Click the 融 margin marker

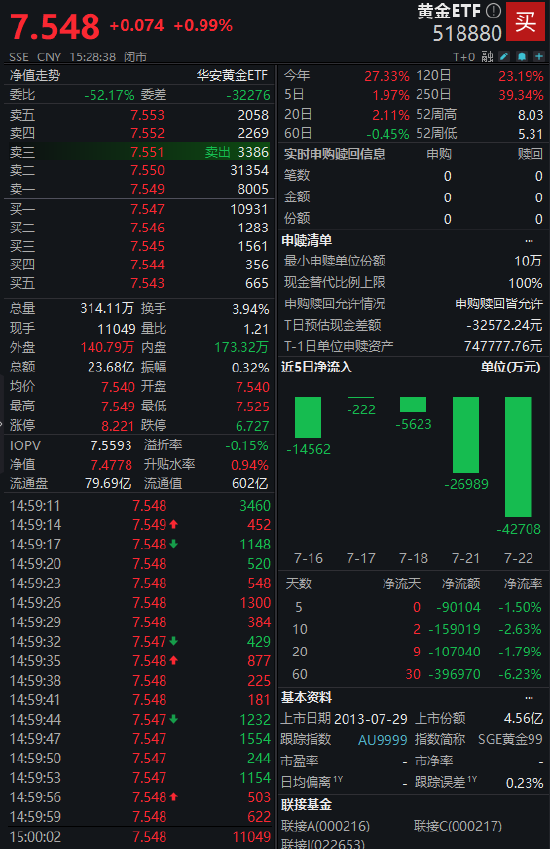pyautogui.click(x=487, y=56)
